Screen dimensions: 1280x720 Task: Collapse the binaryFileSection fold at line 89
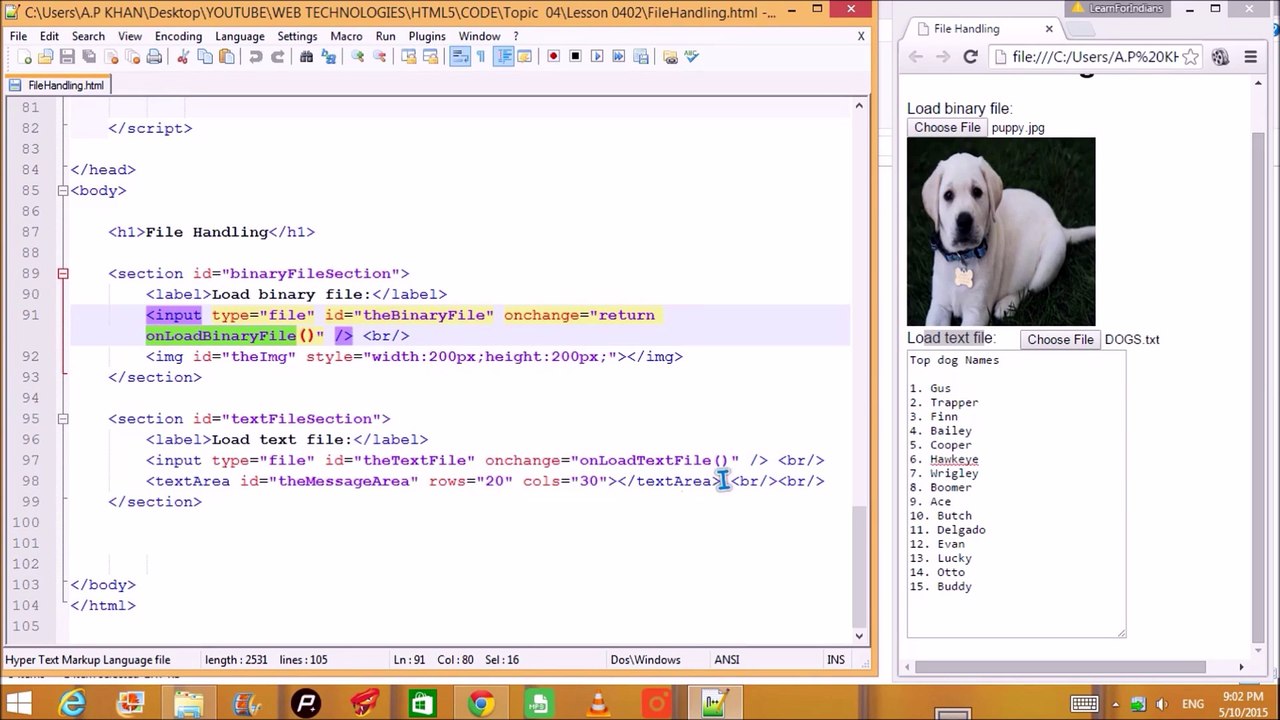click(62, 273)
